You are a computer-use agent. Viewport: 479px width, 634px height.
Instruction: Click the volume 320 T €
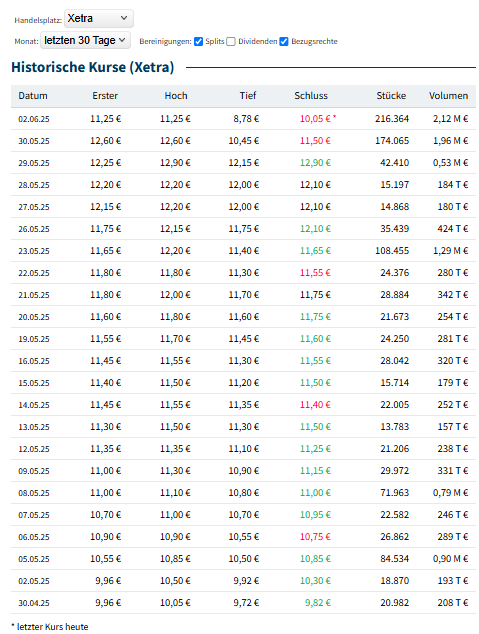pyautogui.click(x=453, y=361)
